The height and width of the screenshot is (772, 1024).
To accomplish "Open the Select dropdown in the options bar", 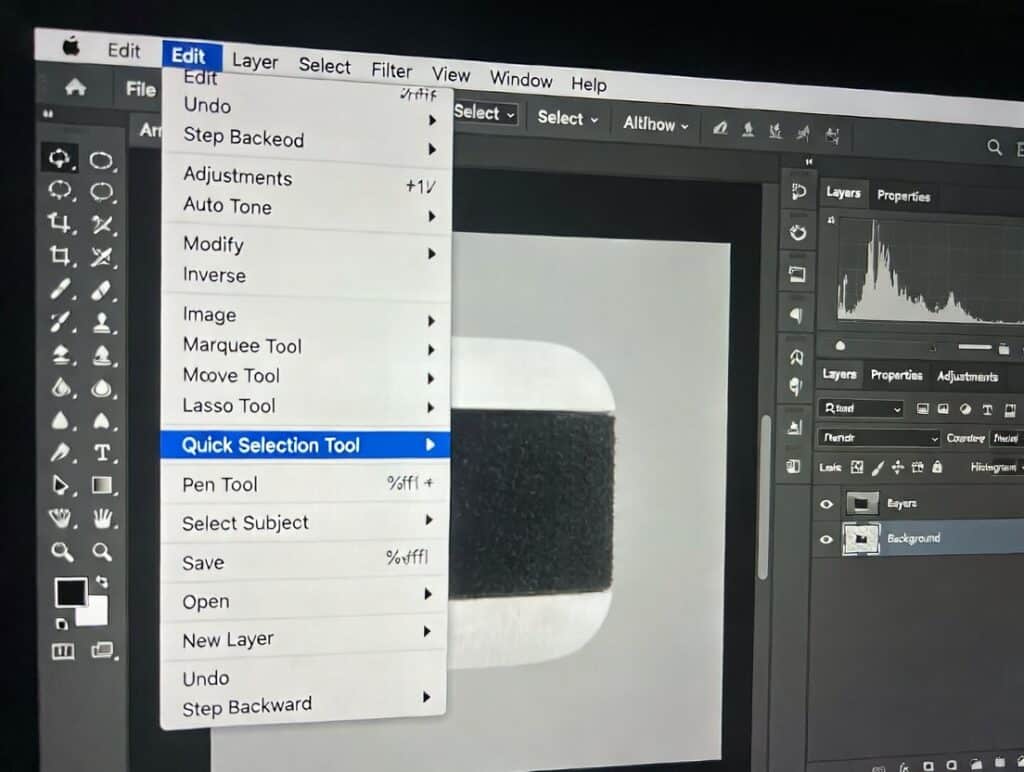I will pyautogui.click(x=483, y=113).
